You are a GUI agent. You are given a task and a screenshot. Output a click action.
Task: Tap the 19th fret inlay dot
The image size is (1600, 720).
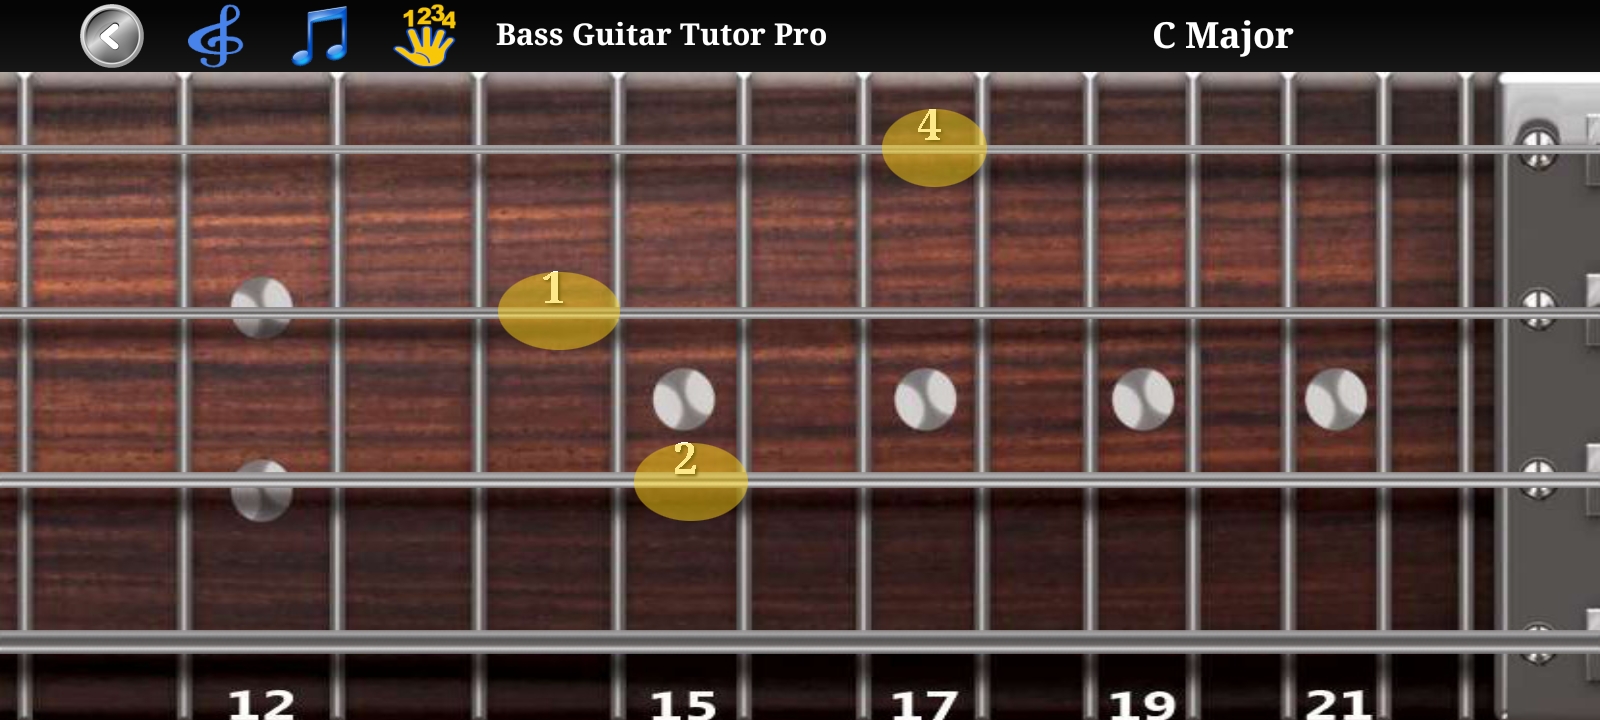(x=1143, y=399)
